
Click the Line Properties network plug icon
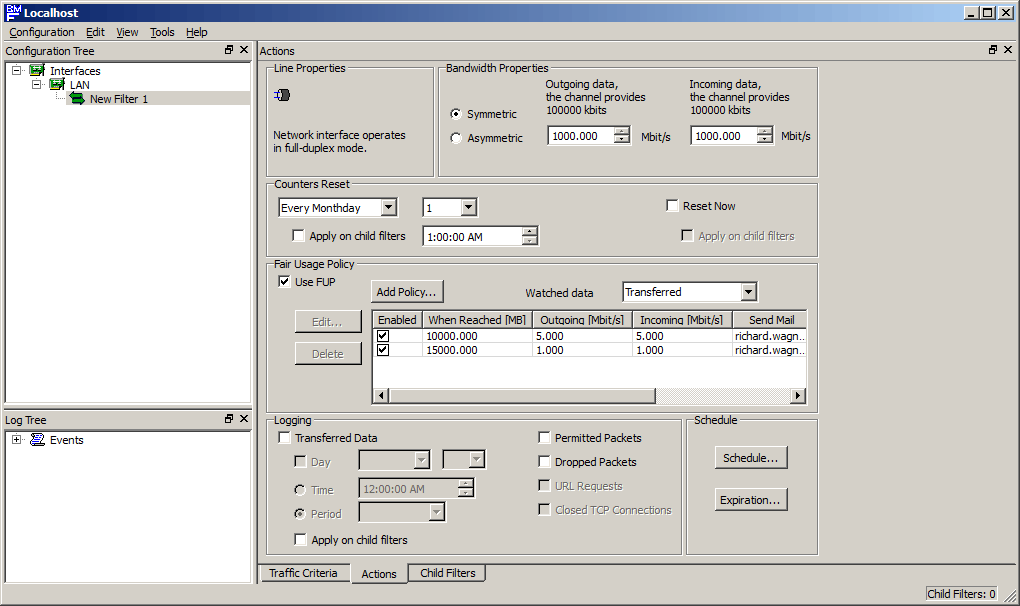point(281,96)
